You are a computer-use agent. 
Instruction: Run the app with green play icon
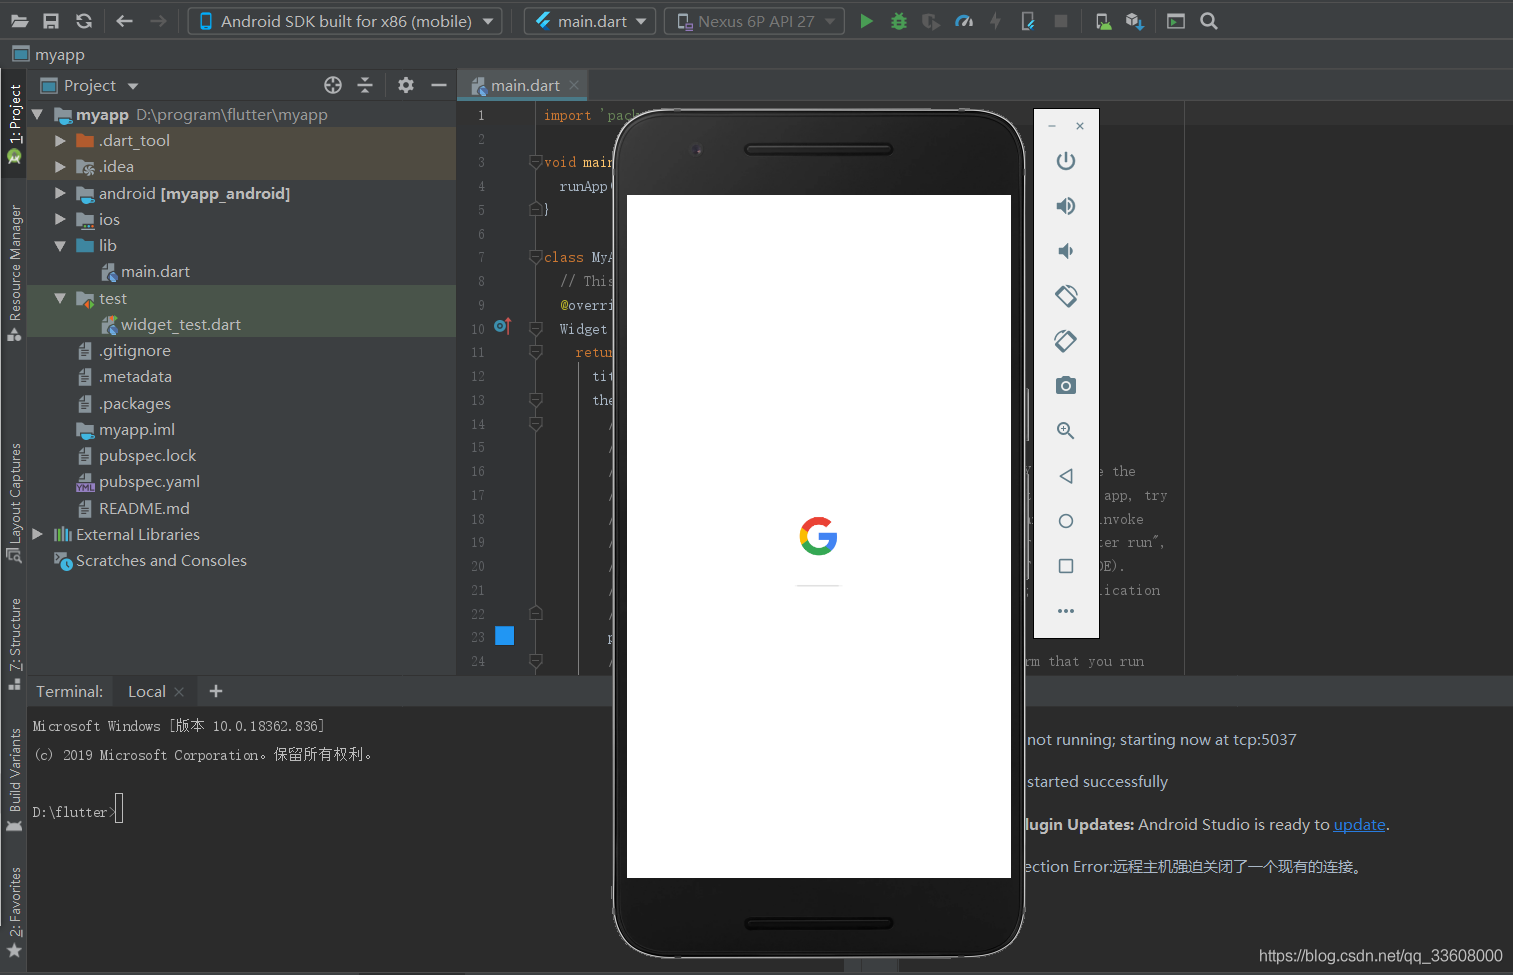(x=866, y=21)
